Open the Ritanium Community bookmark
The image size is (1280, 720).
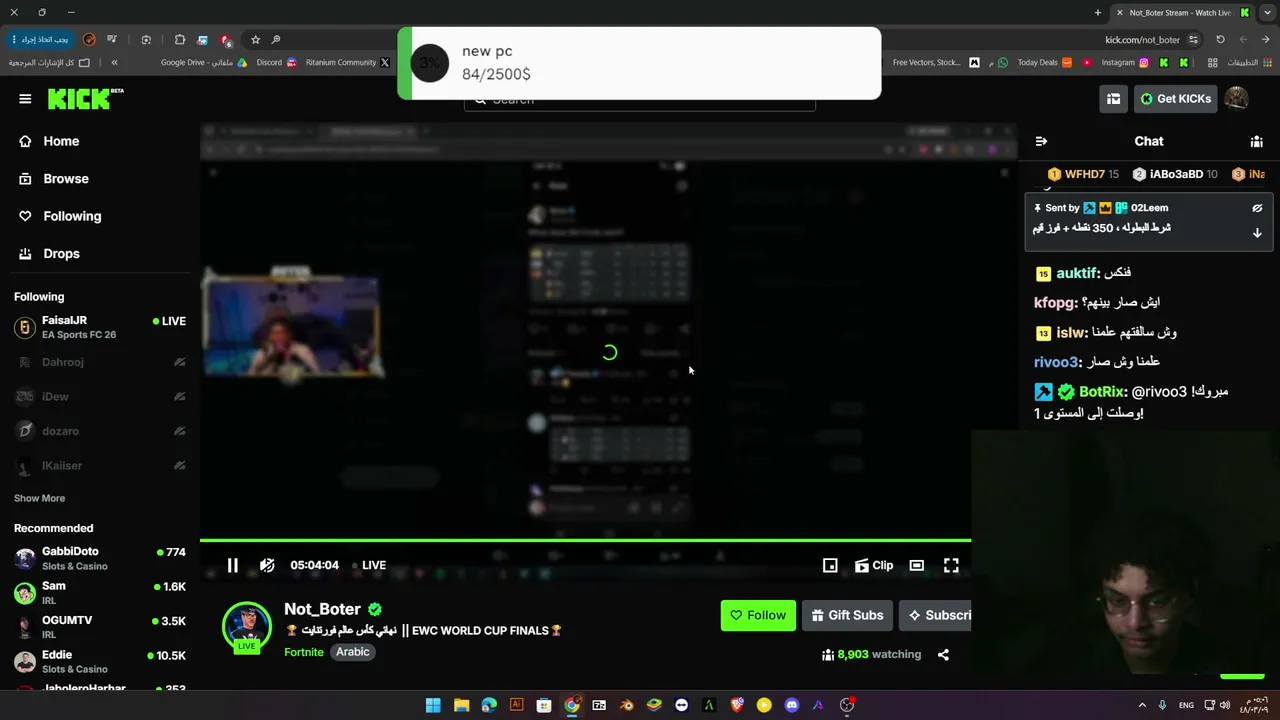[x=347, y=62]
